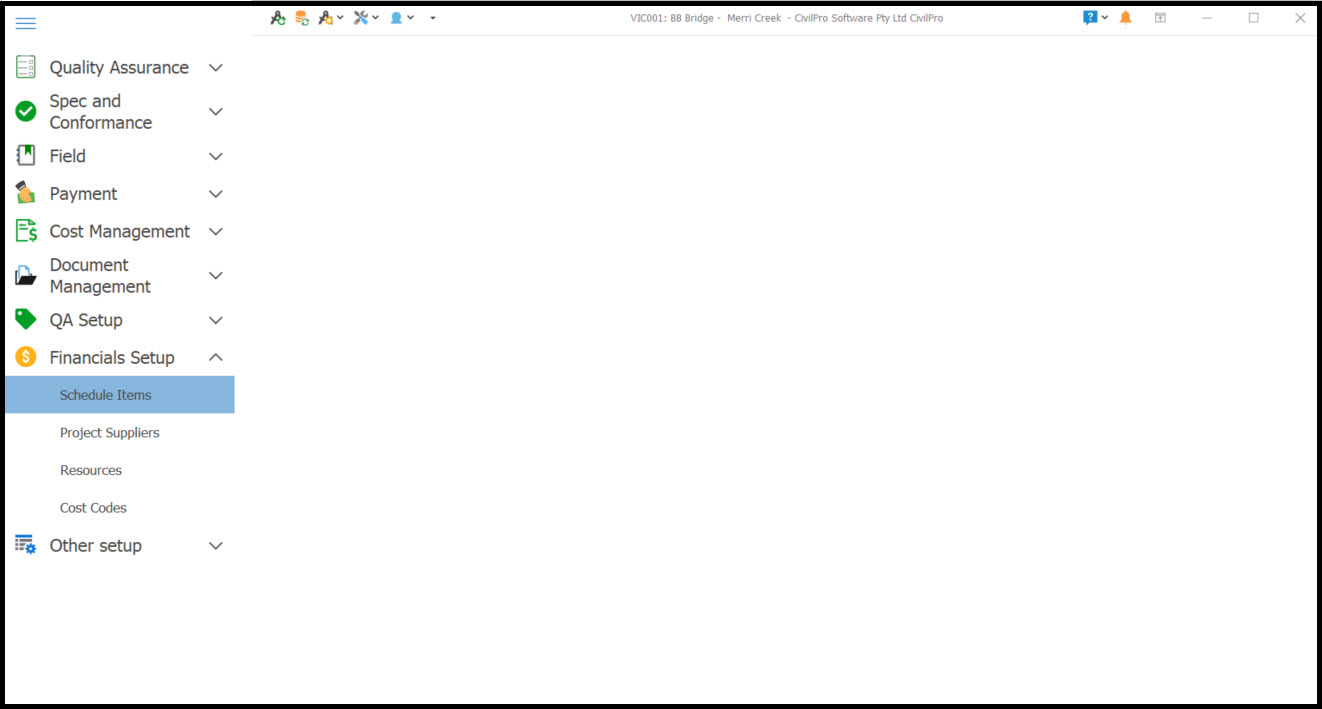The height and width of the screenshot is (709, 1322).
Task: Go to Resources
Action: click(91, 471)
